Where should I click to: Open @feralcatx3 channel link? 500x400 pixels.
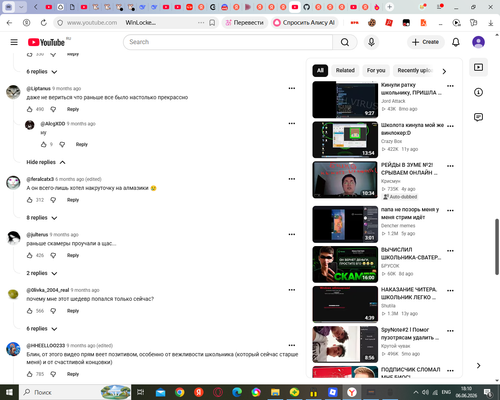[x=40, y=179]
